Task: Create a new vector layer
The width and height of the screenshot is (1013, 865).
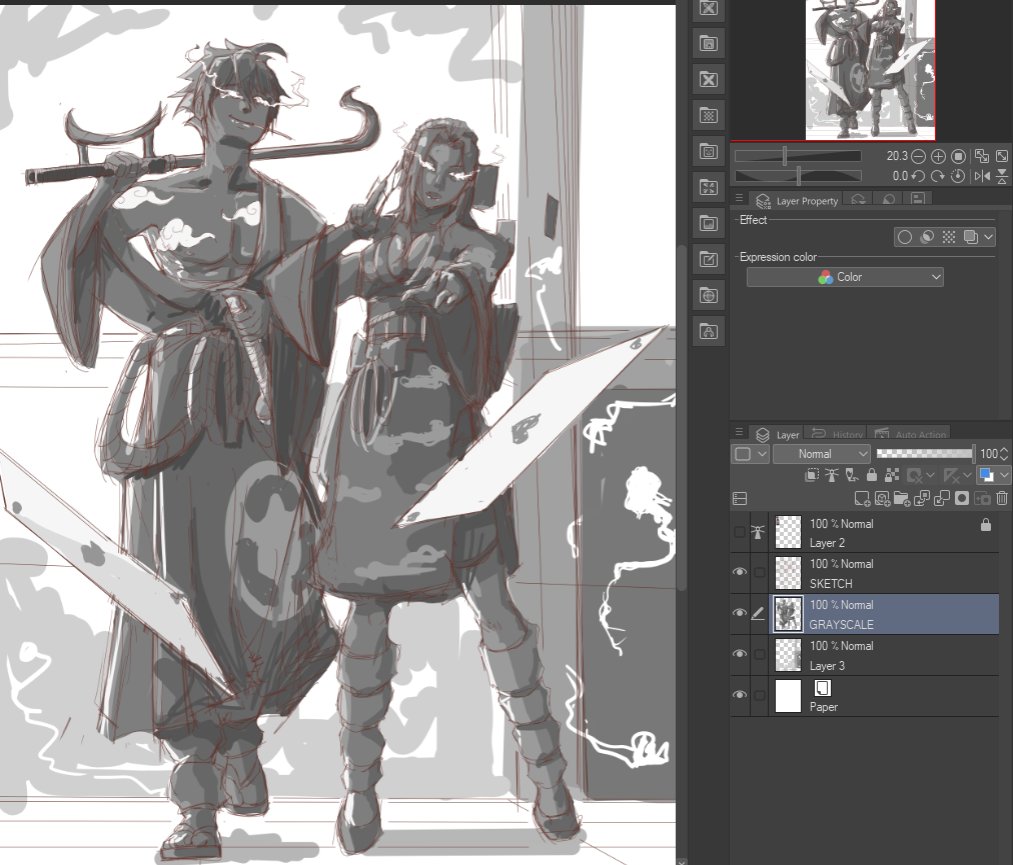Action: click(882, 498)
